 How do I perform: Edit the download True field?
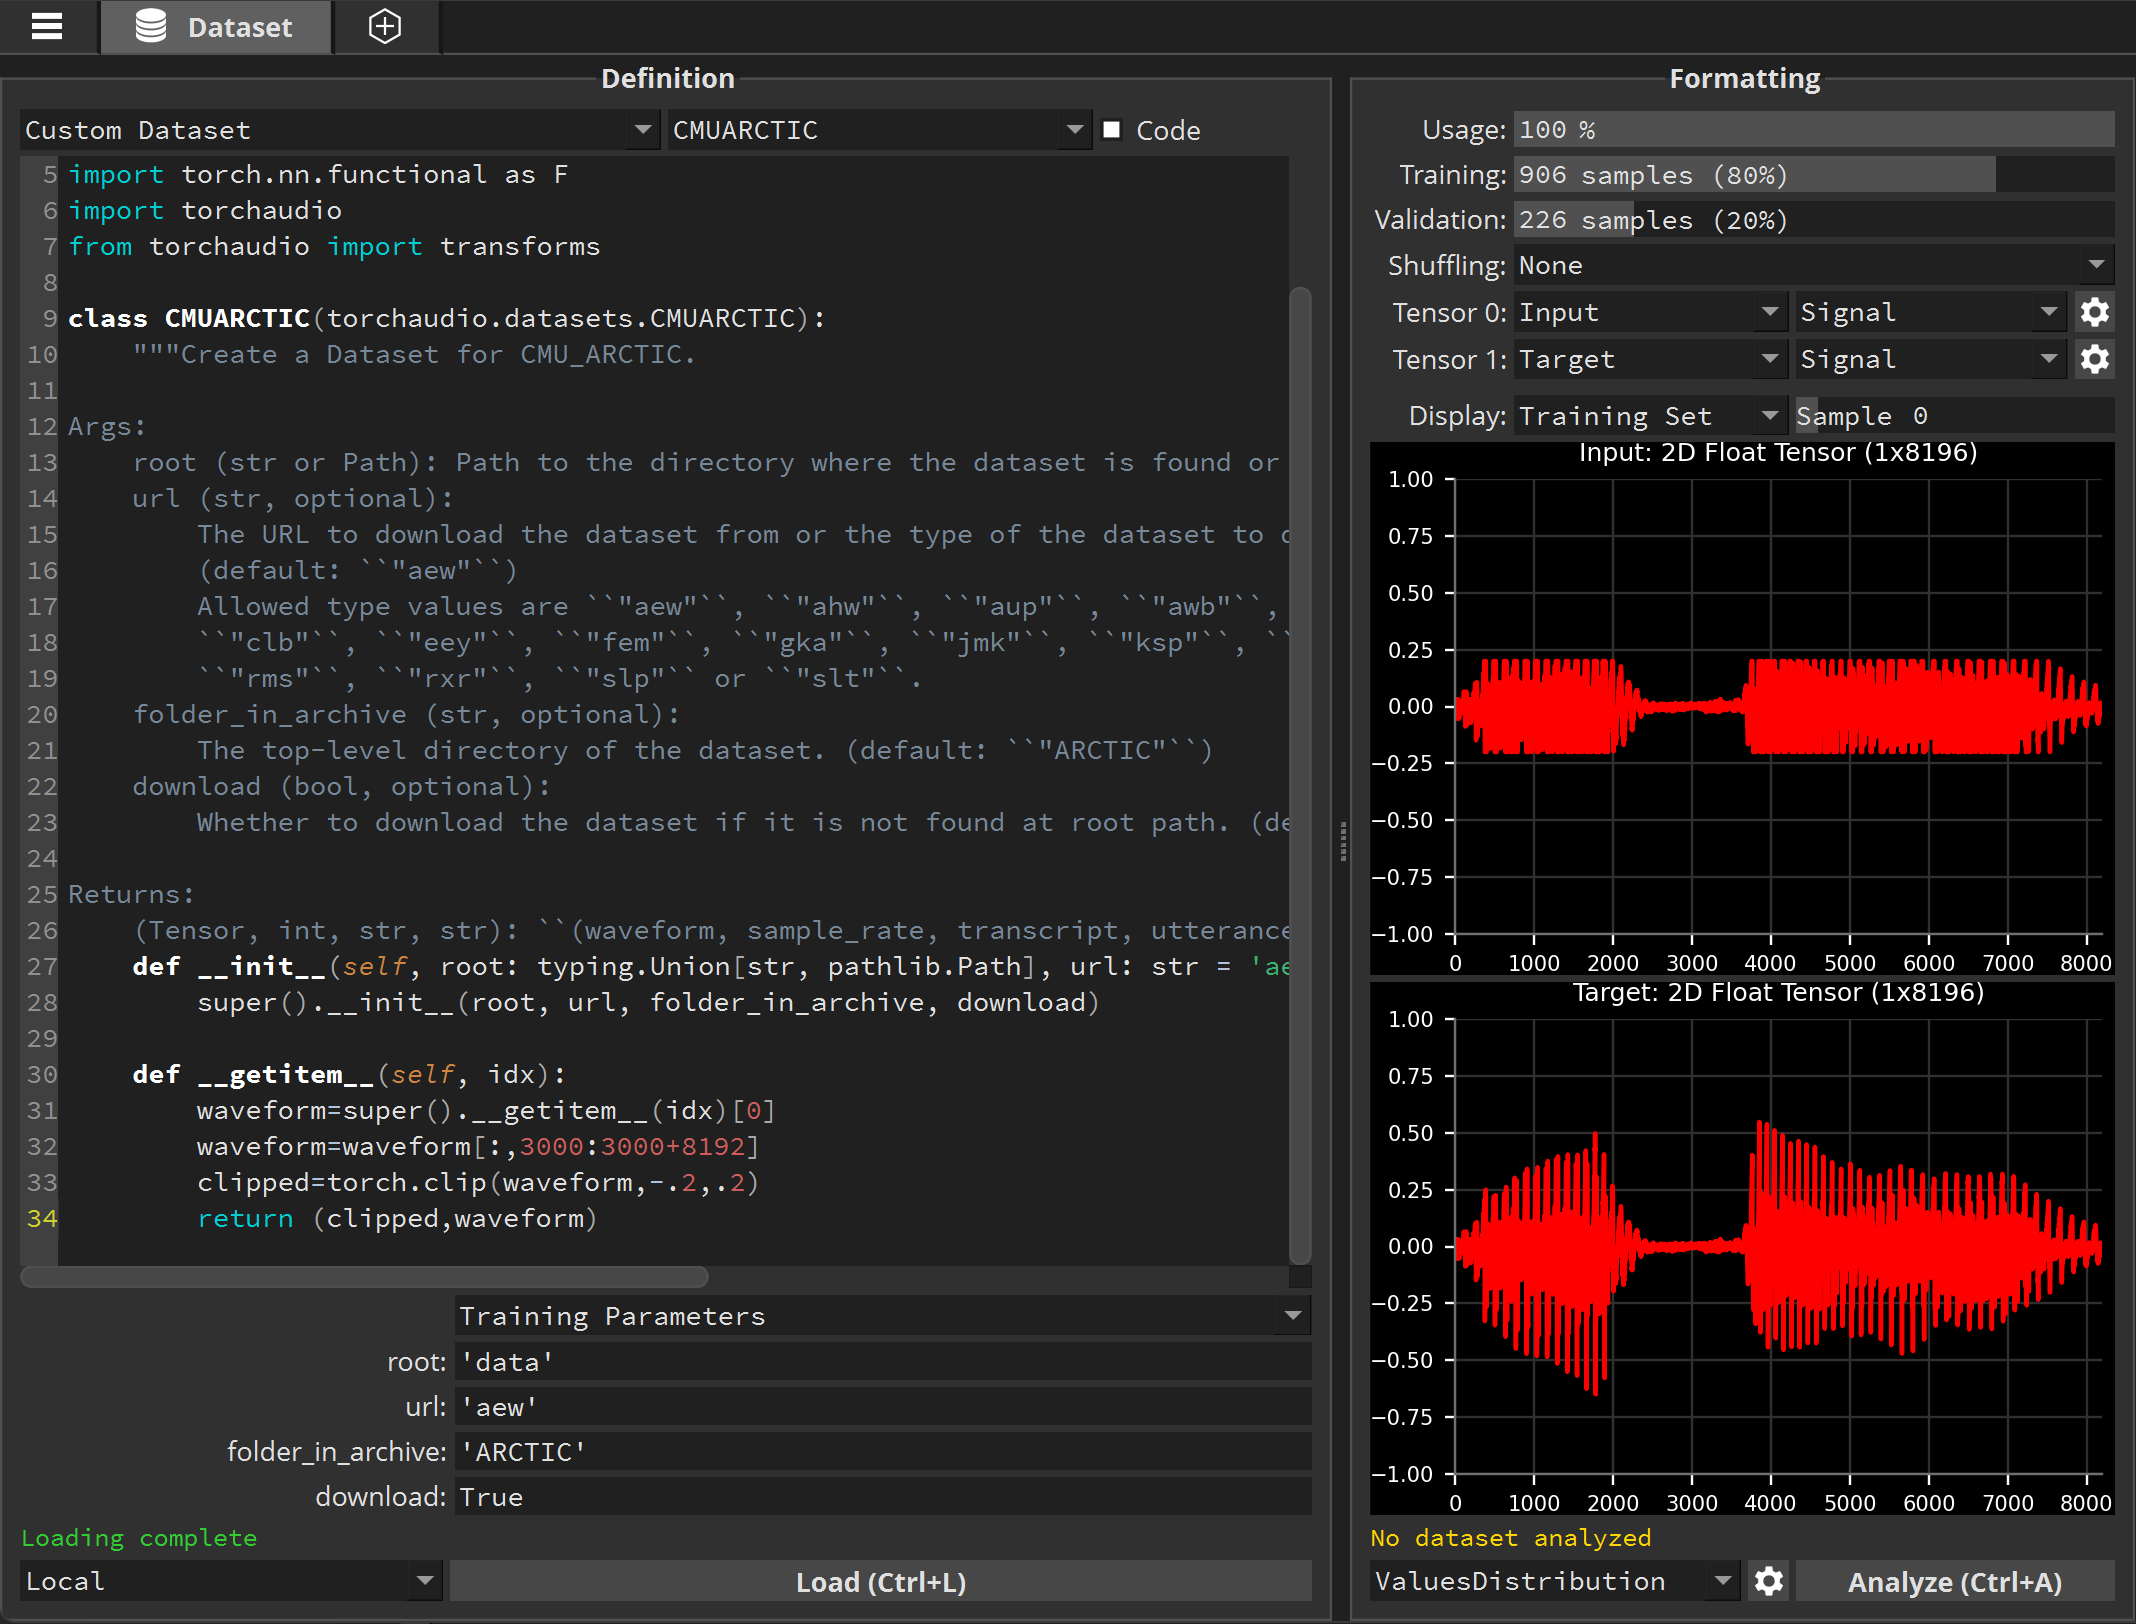coord(883,1497)
